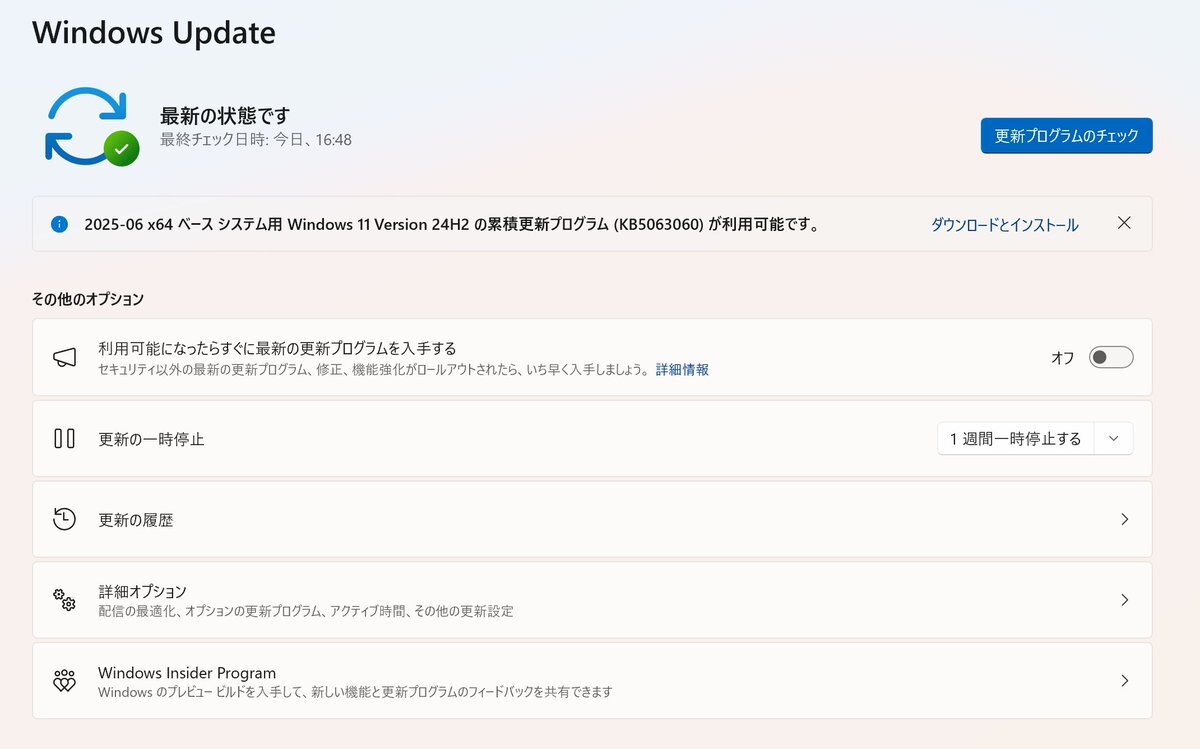Expand the 詳細オプション chevron
Viewport: 1200px width, 749px height.
coord(1124,600)
